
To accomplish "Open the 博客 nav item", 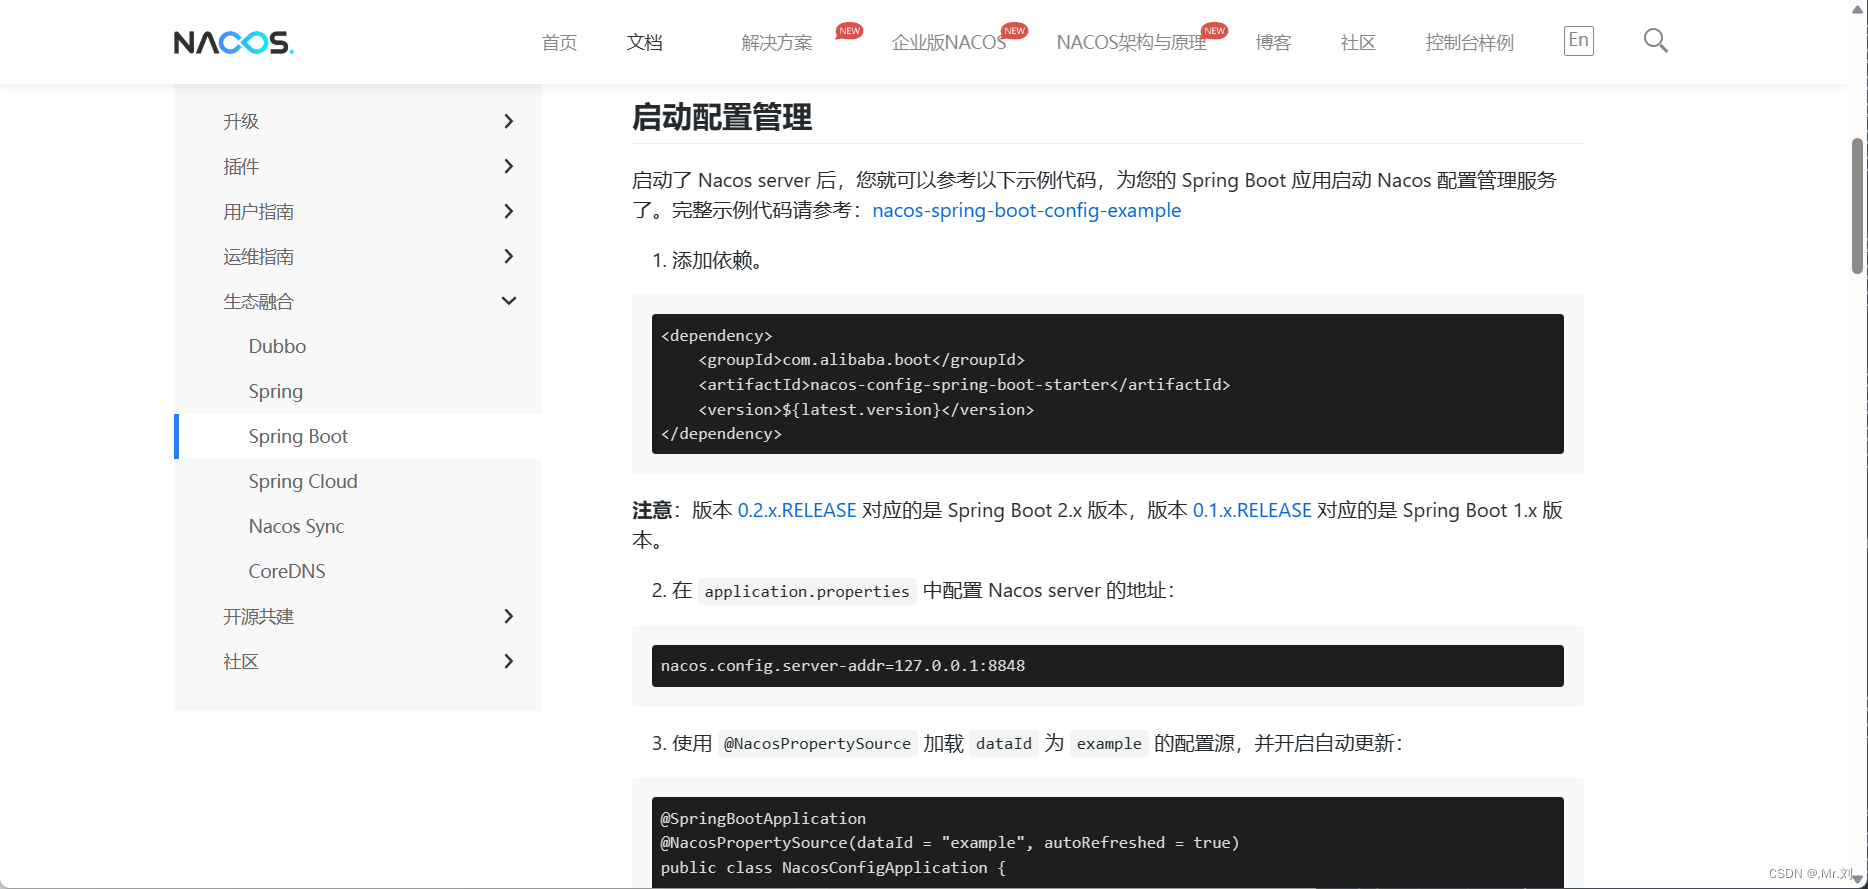I will (1274, 42).
